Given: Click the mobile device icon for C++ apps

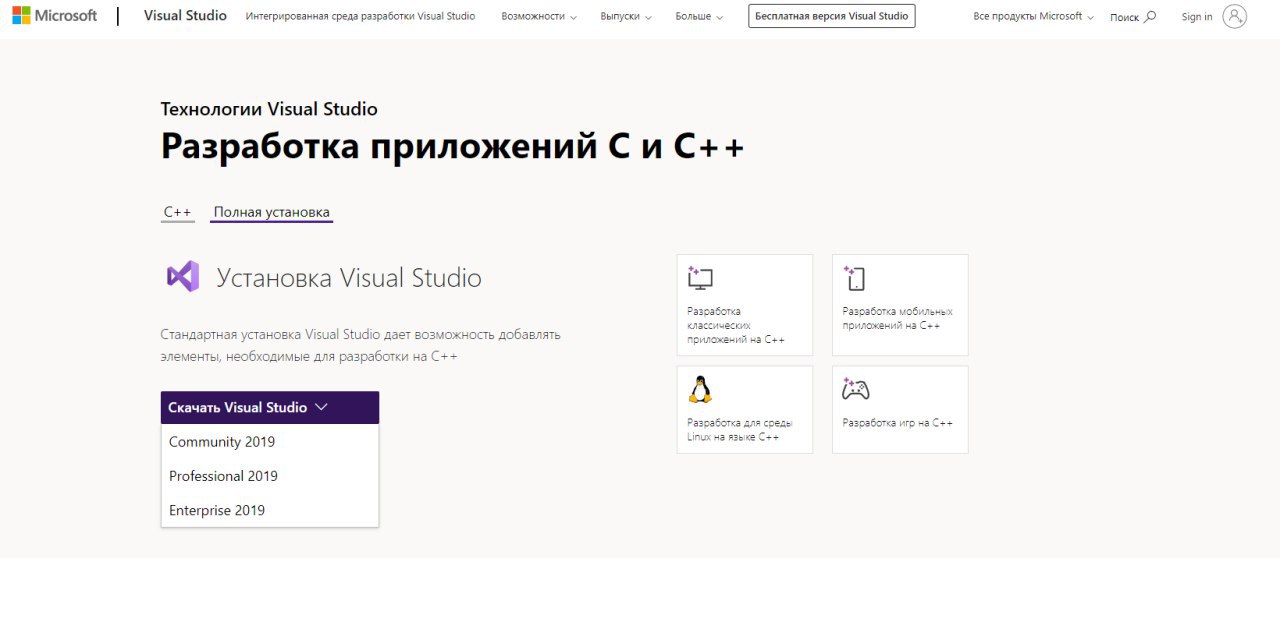Looking at the screenshot, I should tap(853, 278).
